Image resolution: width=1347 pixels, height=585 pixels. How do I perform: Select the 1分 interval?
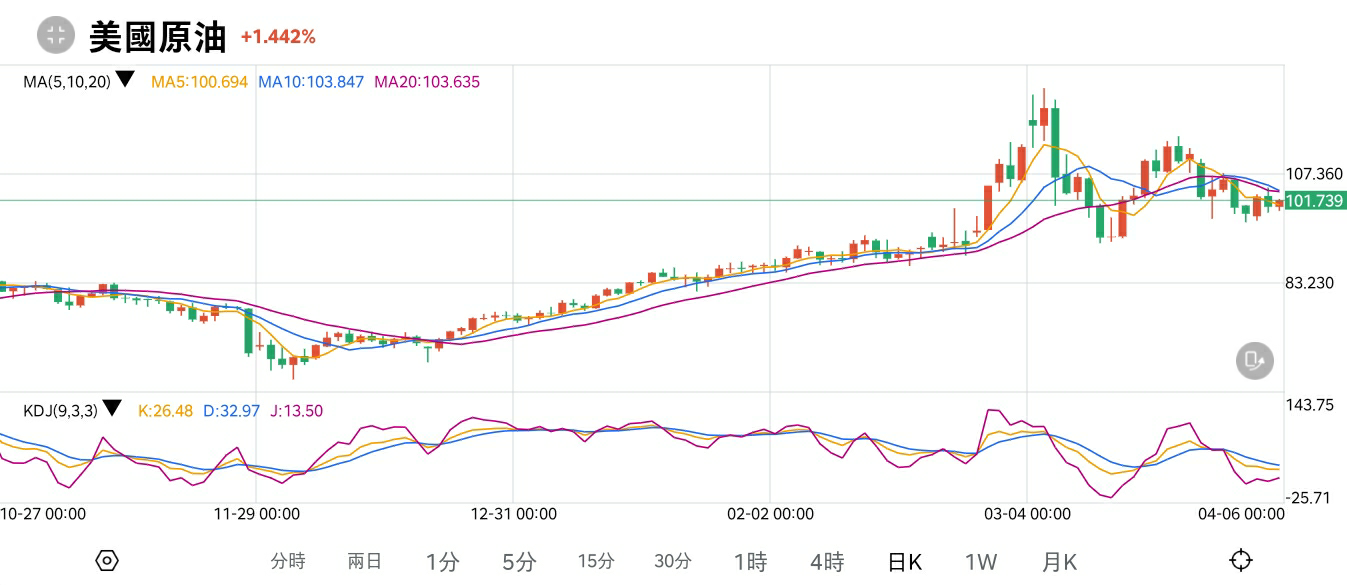click(442, 562)
